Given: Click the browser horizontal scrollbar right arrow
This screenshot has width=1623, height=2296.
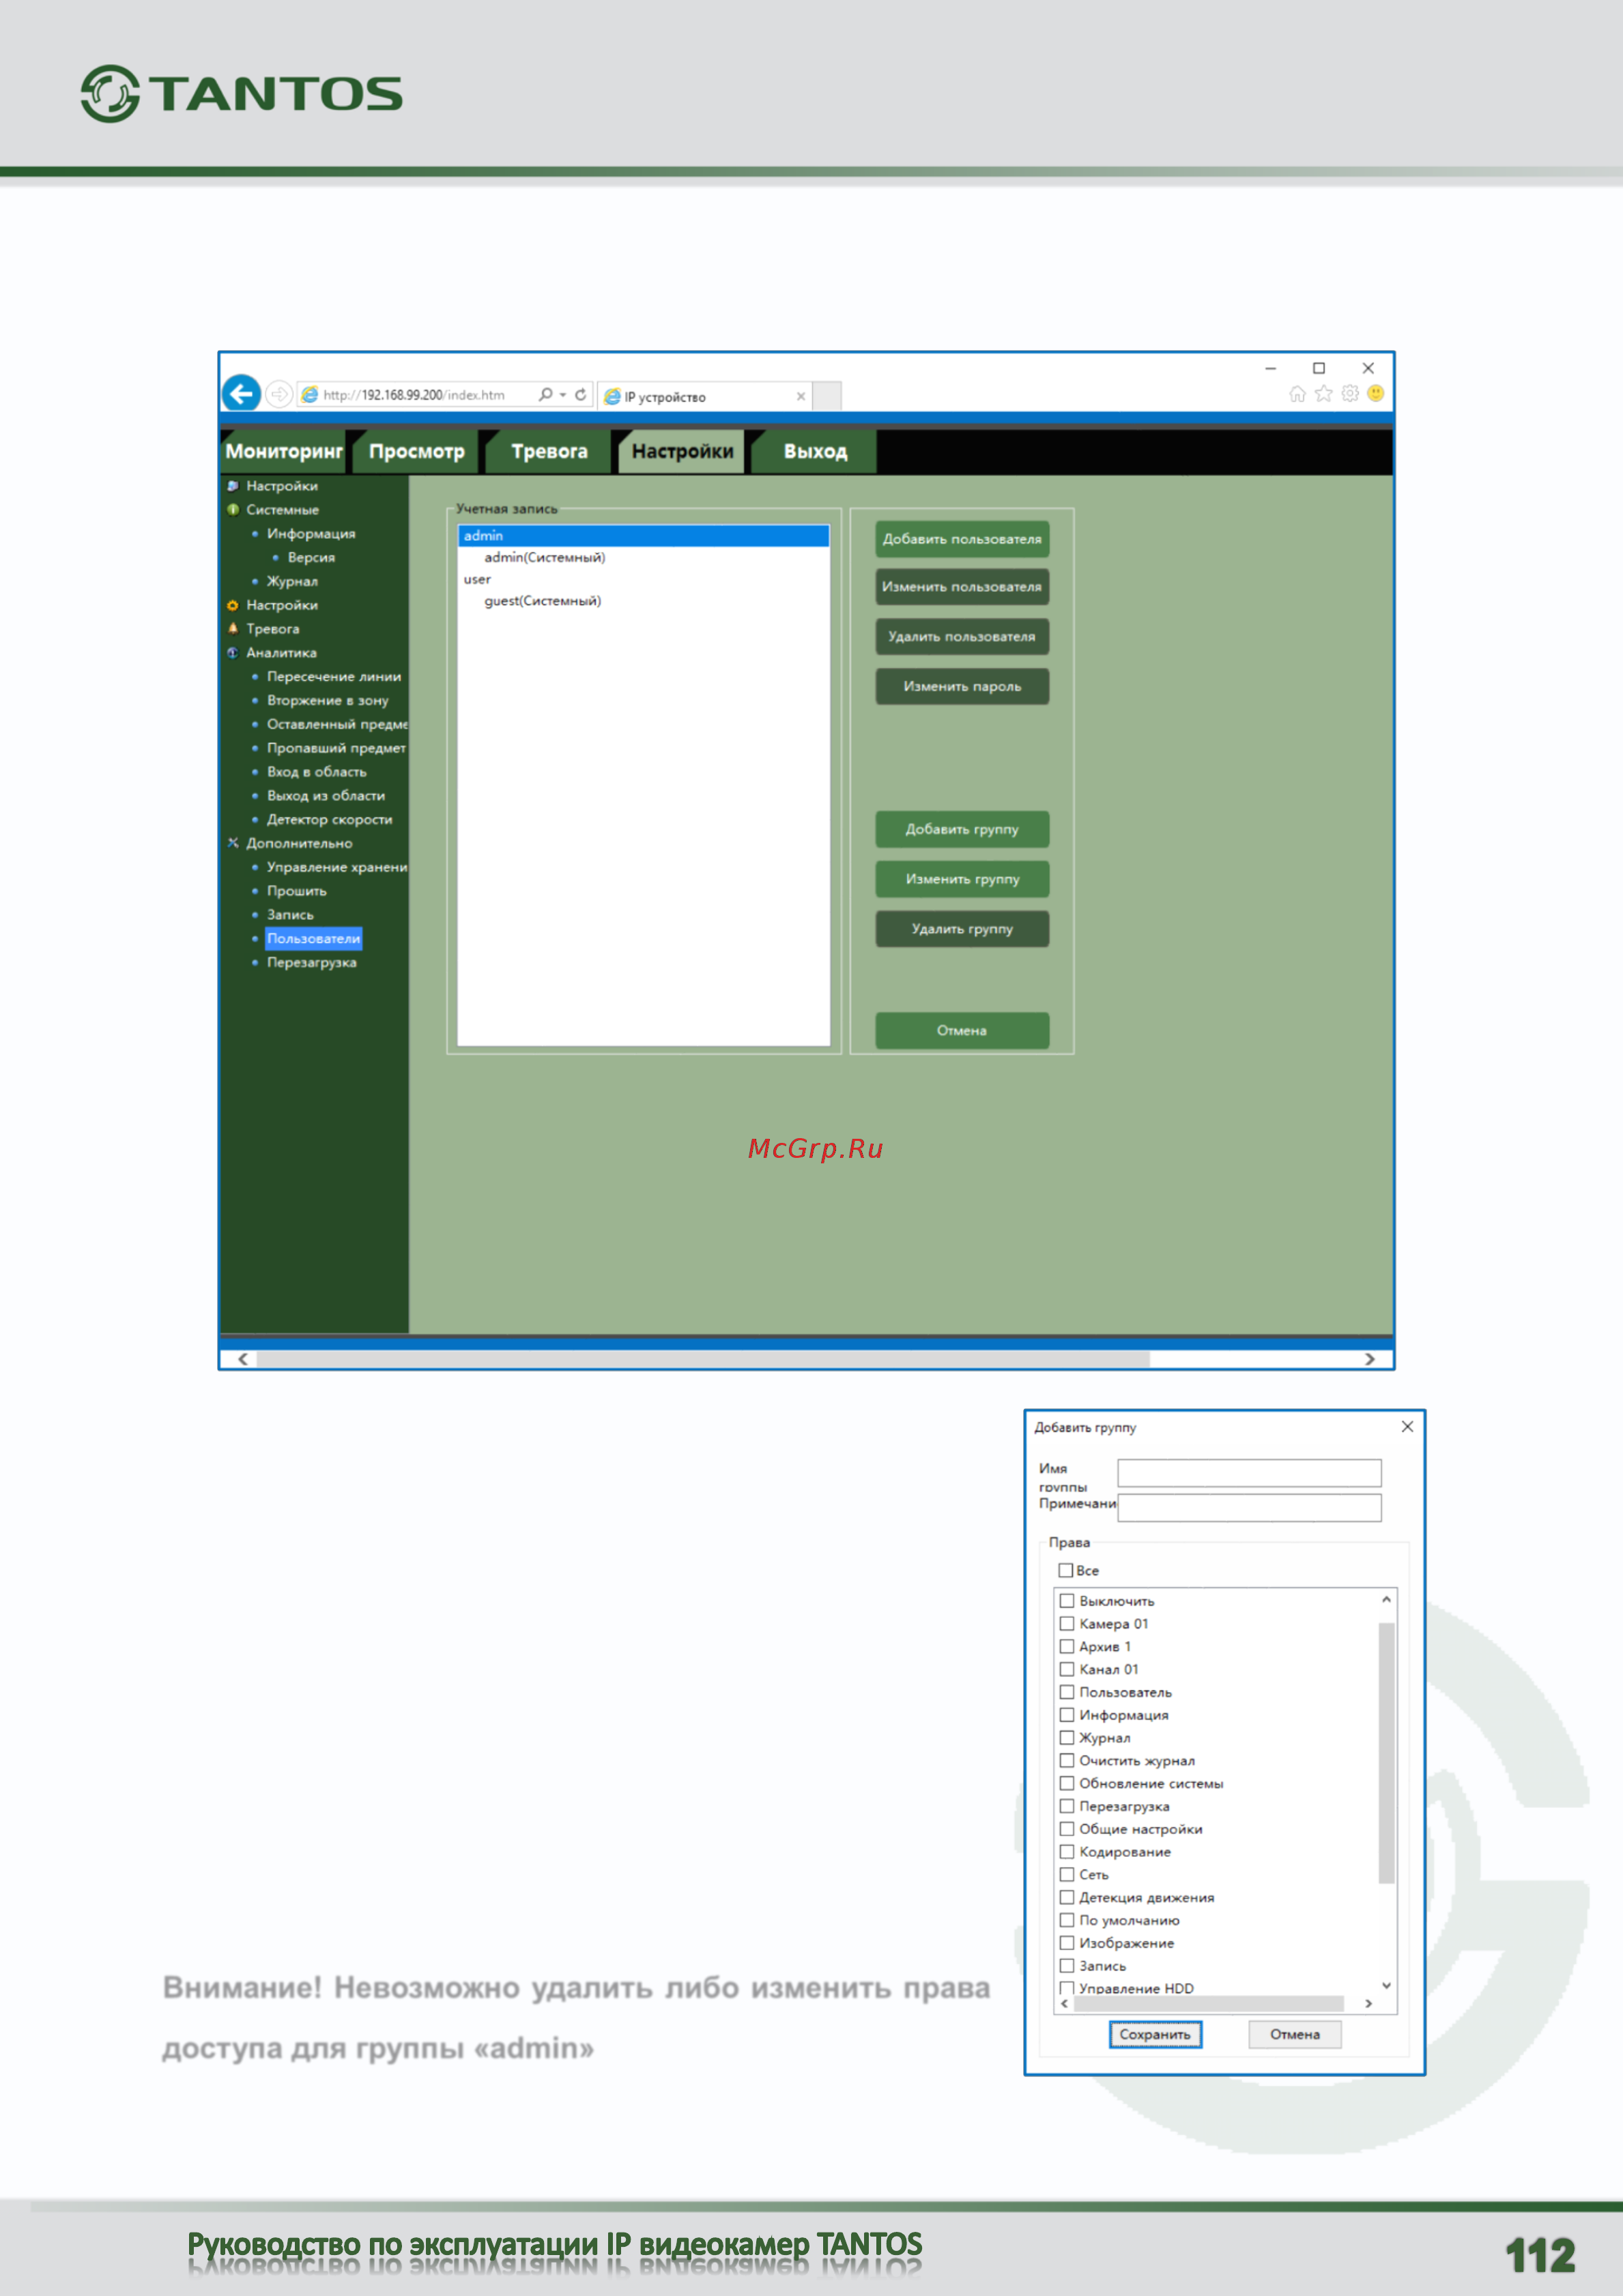Looking at the screenshot, I should [1370, 1359].
